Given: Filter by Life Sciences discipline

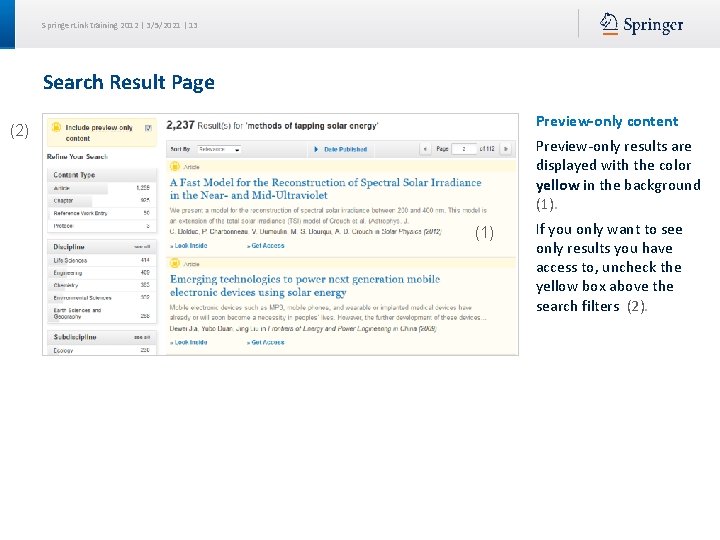Looking at the screenshot, I should [102, 260].
